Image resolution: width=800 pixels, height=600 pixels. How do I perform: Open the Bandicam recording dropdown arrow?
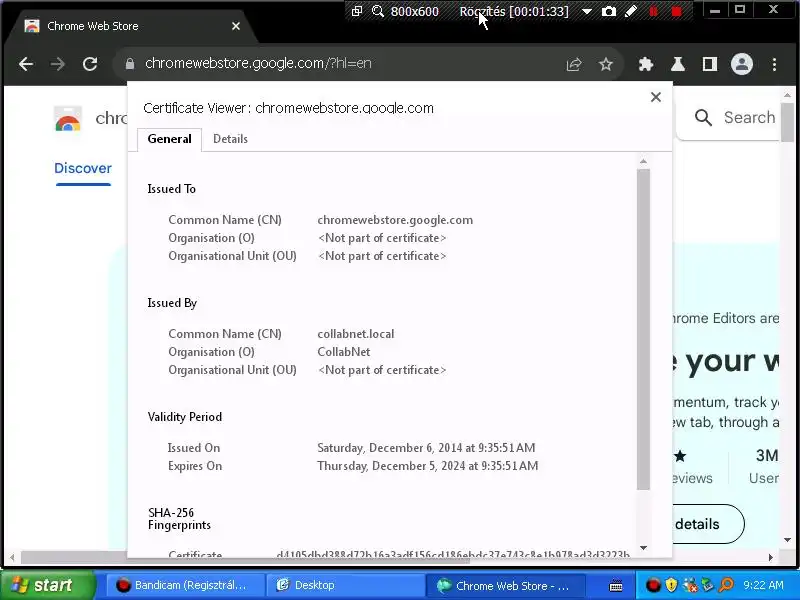coord(587,11)
